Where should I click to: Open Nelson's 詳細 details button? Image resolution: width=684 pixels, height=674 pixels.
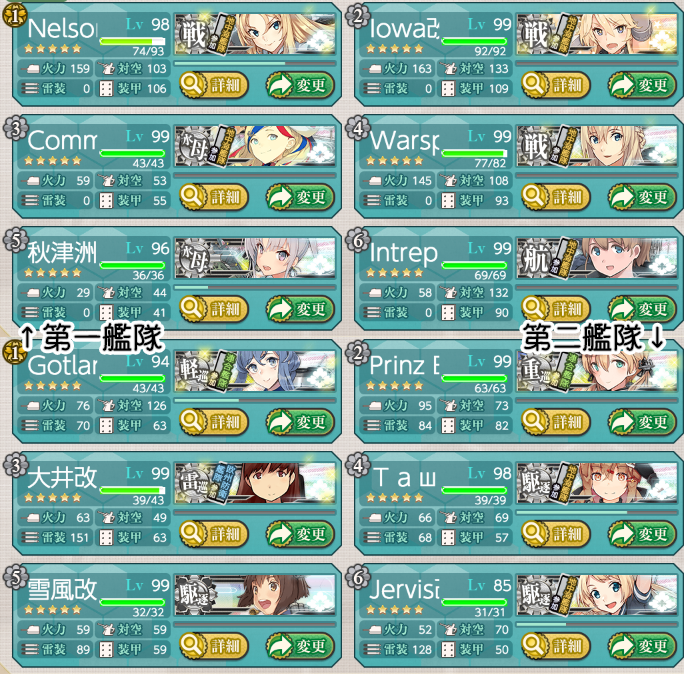tap(214, 85)
